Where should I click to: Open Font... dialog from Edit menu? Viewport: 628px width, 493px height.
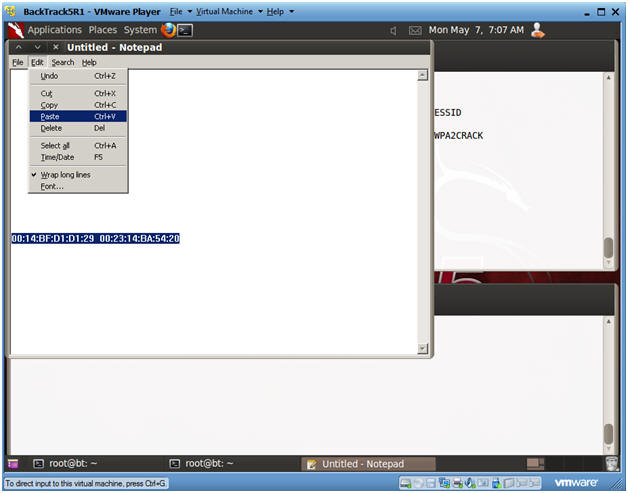[x=78, y=187]
